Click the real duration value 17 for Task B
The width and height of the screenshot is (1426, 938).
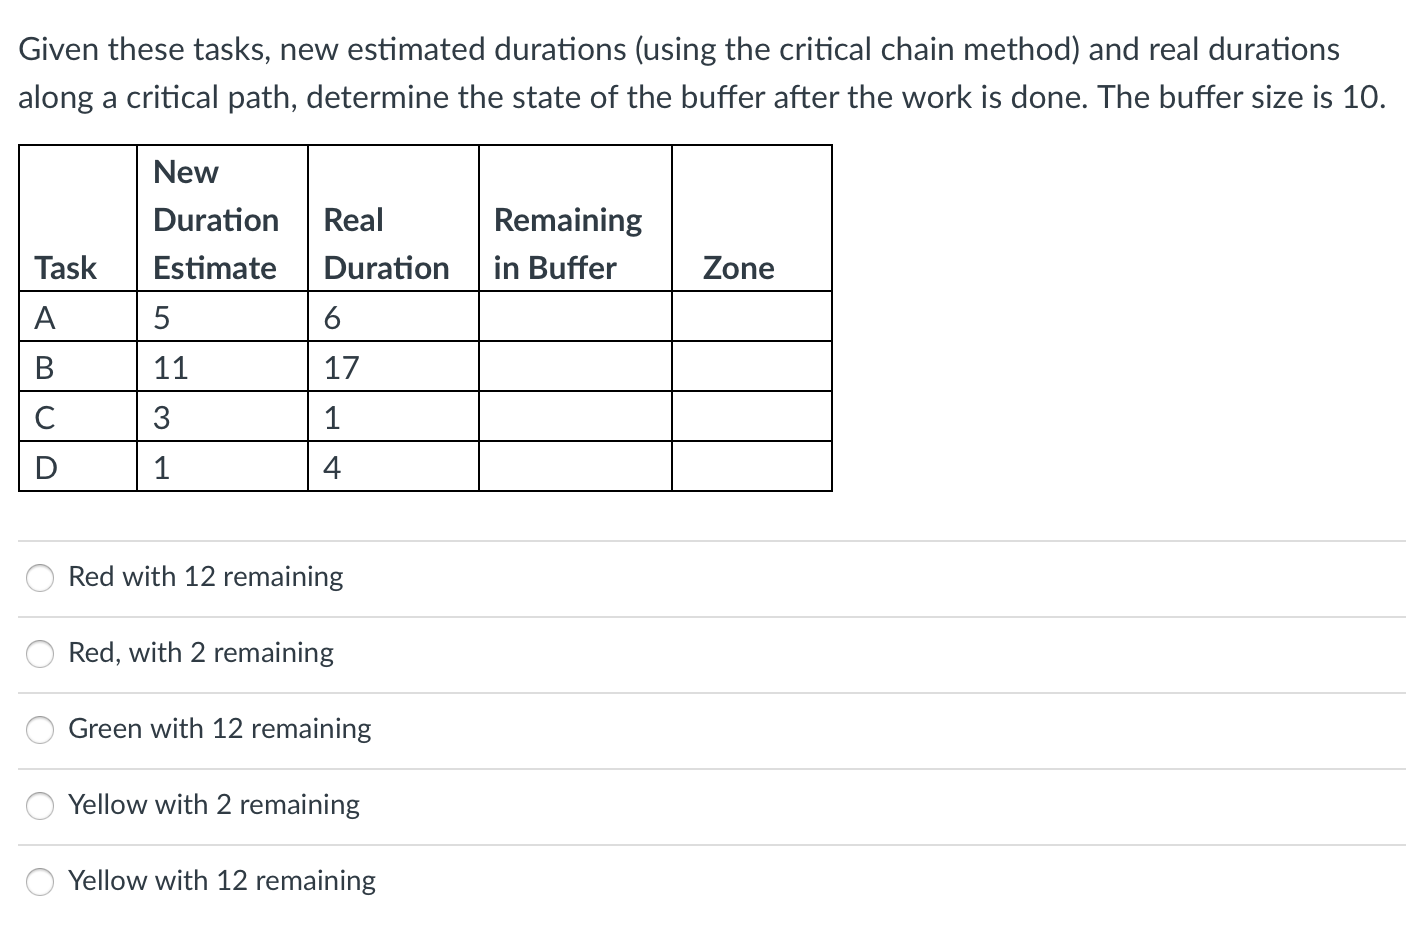coord(339,366)
